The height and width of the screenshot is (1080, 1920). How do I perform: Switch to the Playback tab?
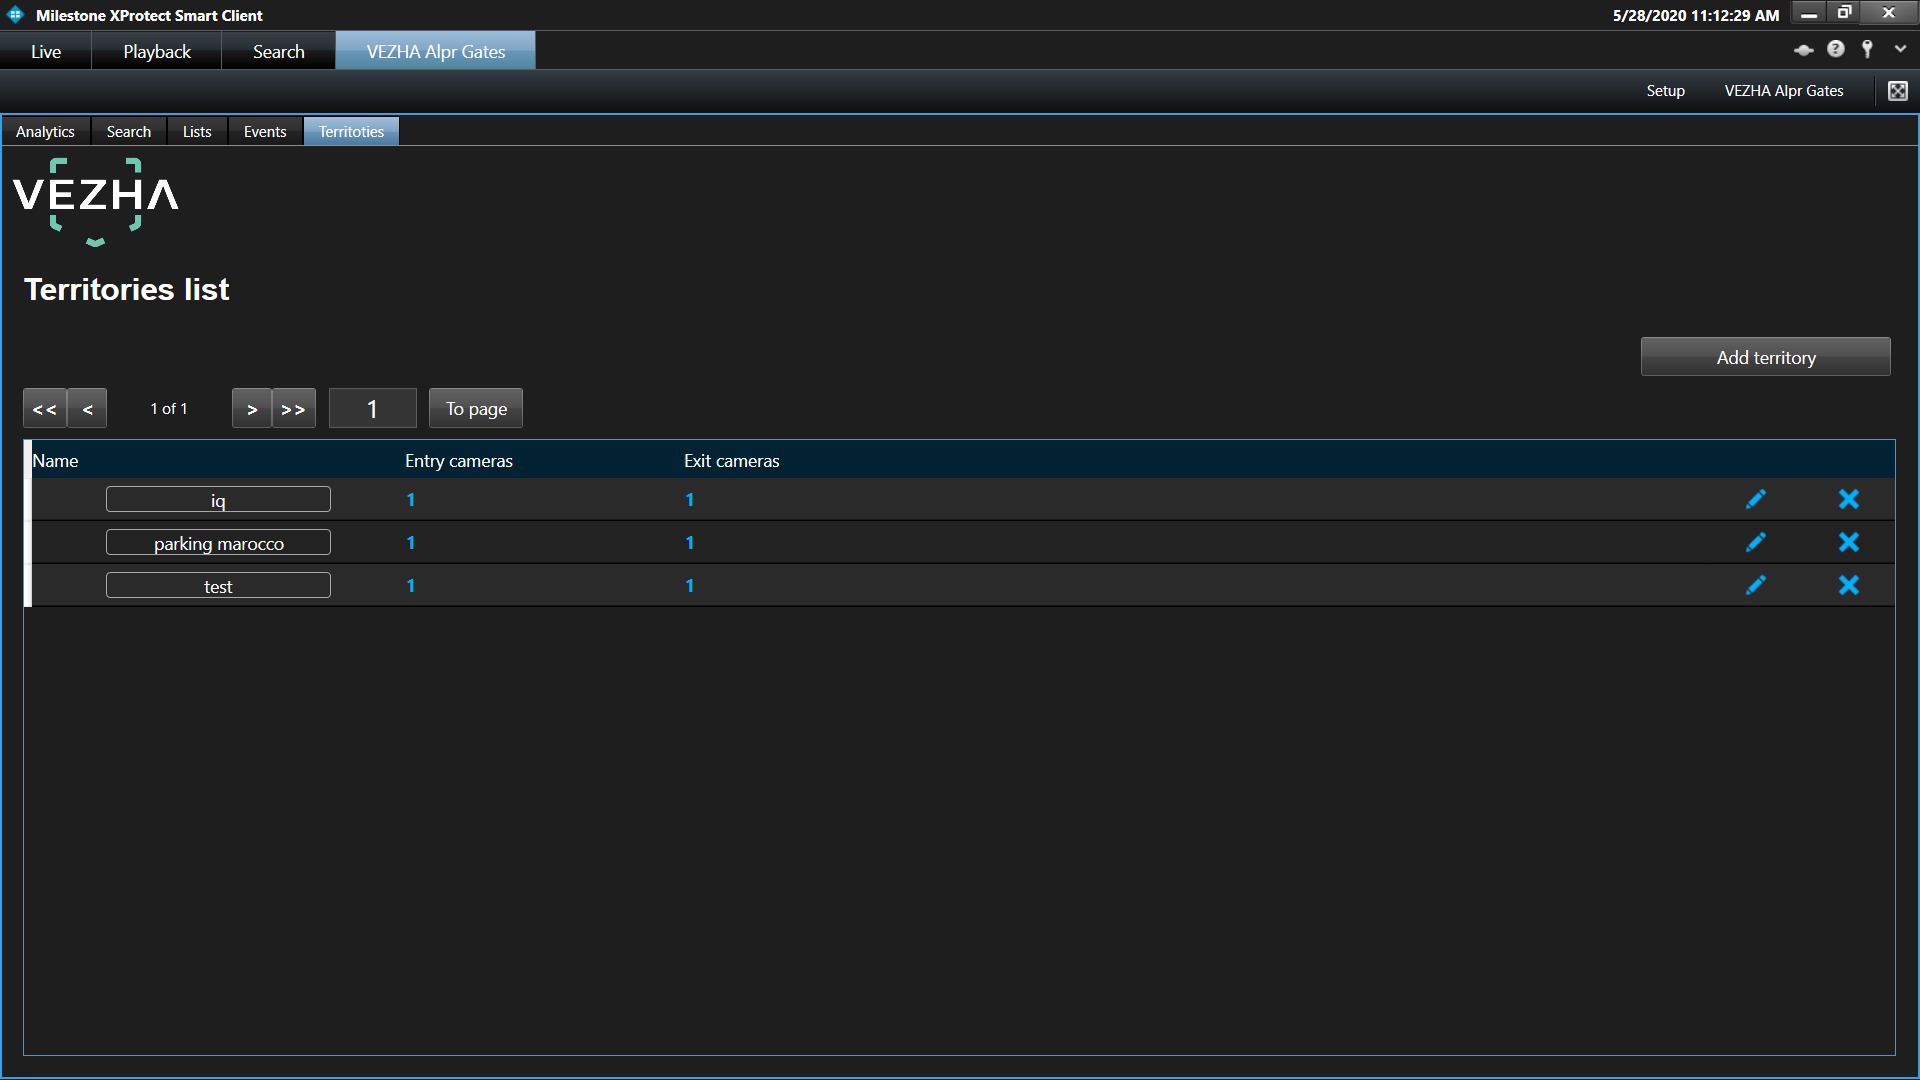(x=157, y=51)
